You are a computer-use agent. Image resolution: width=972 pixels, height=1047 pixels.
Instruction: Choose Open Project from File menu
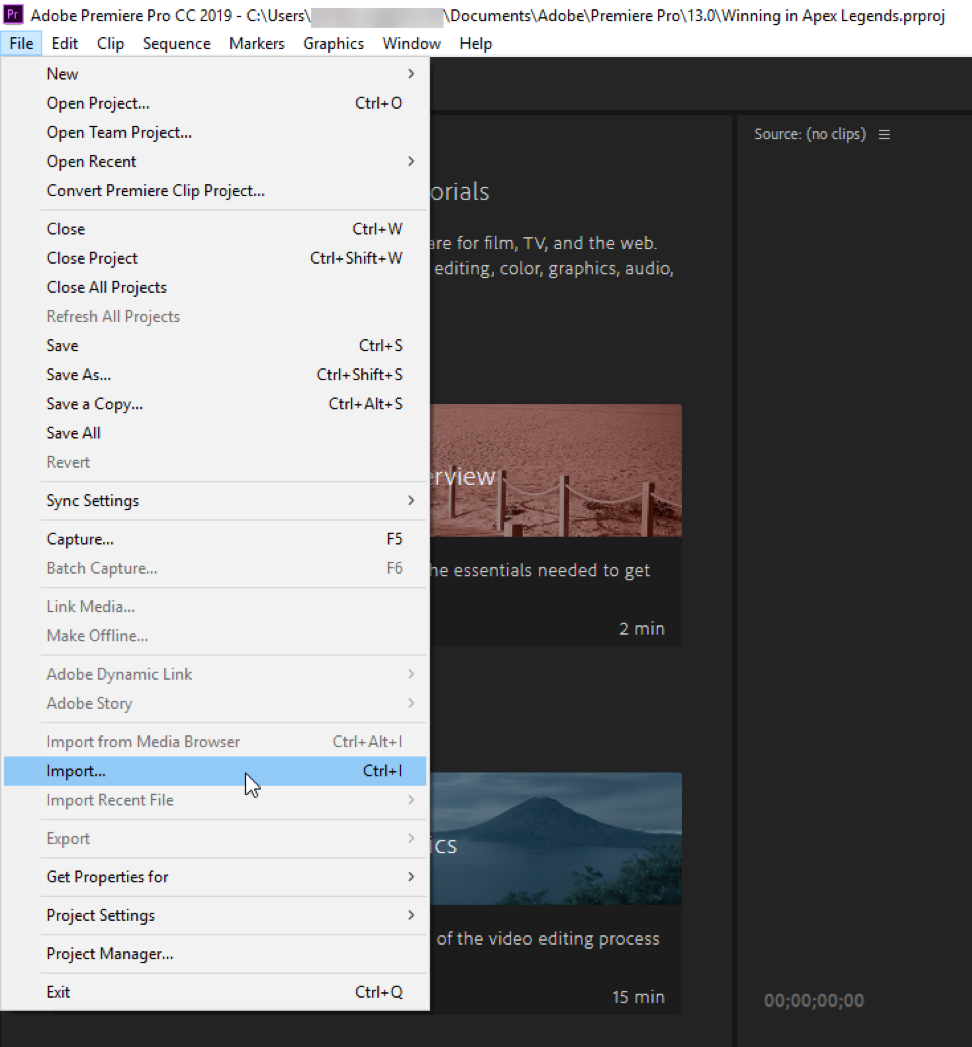tap(98, 103)
